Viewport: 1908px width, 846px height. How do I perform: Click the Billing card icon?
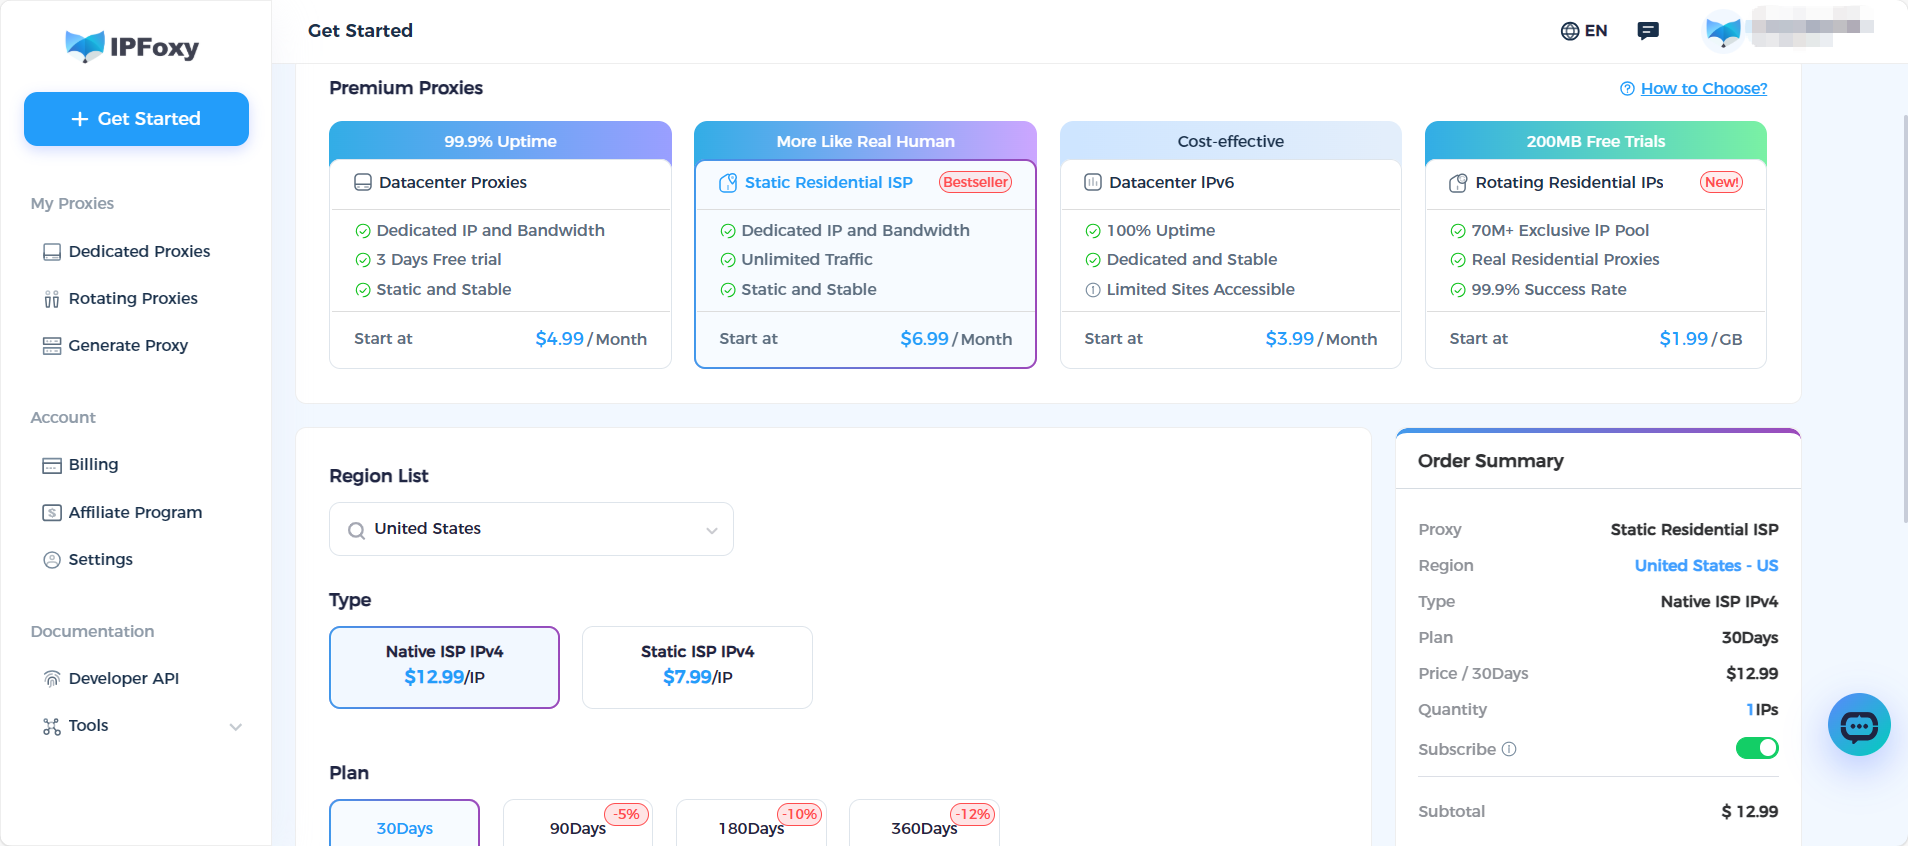(52, 465)
